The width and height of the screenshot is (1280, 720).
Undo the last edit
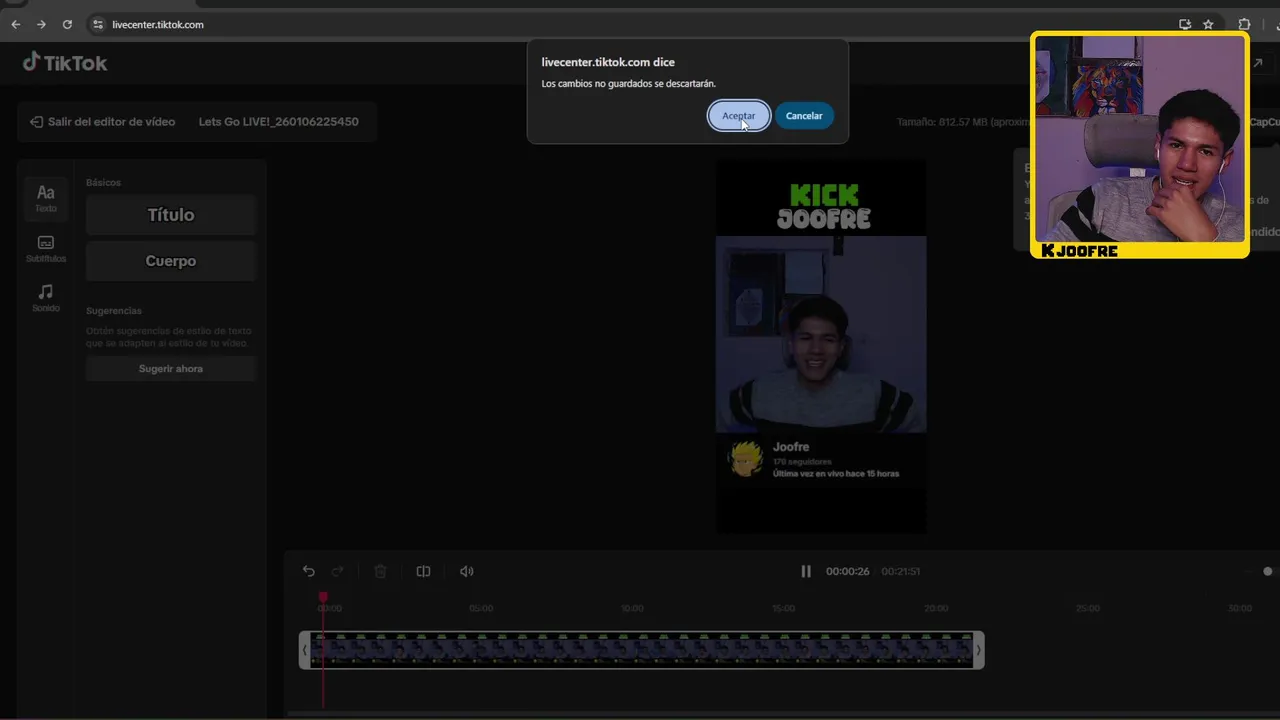[x=309, y=571]
